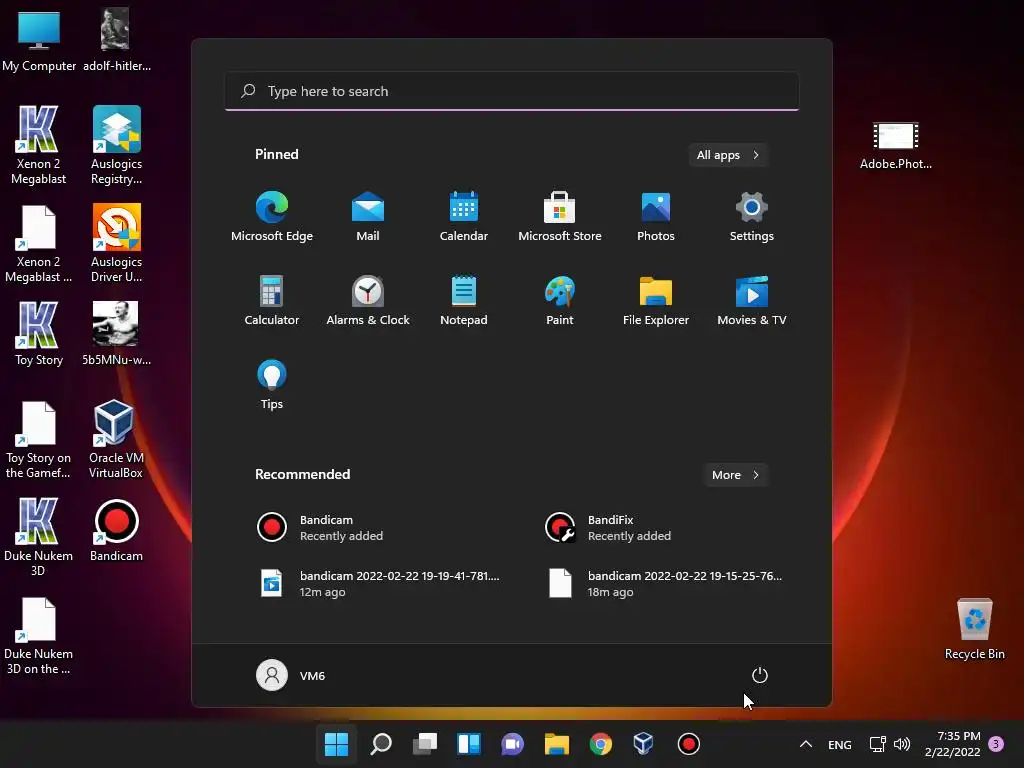
Task: Open Microsoft Store
Action: (560, 216)
